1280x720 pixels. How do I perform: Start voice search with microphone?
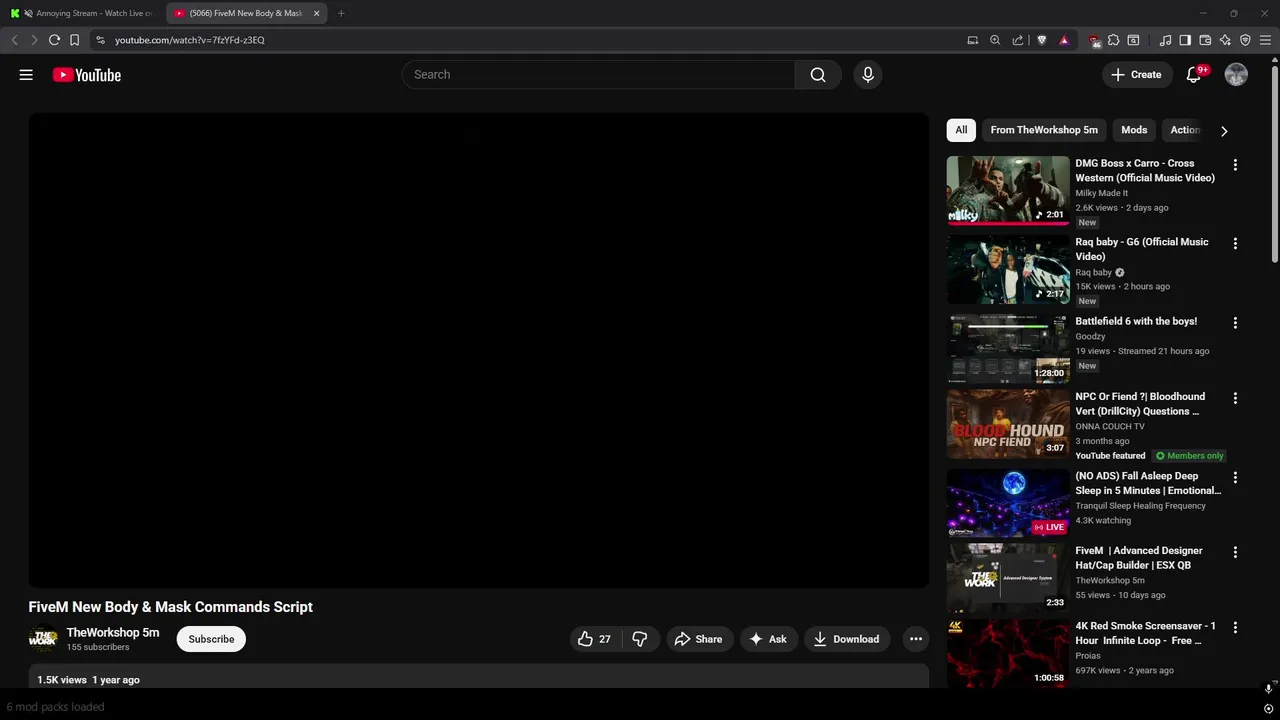click(868, 75)
